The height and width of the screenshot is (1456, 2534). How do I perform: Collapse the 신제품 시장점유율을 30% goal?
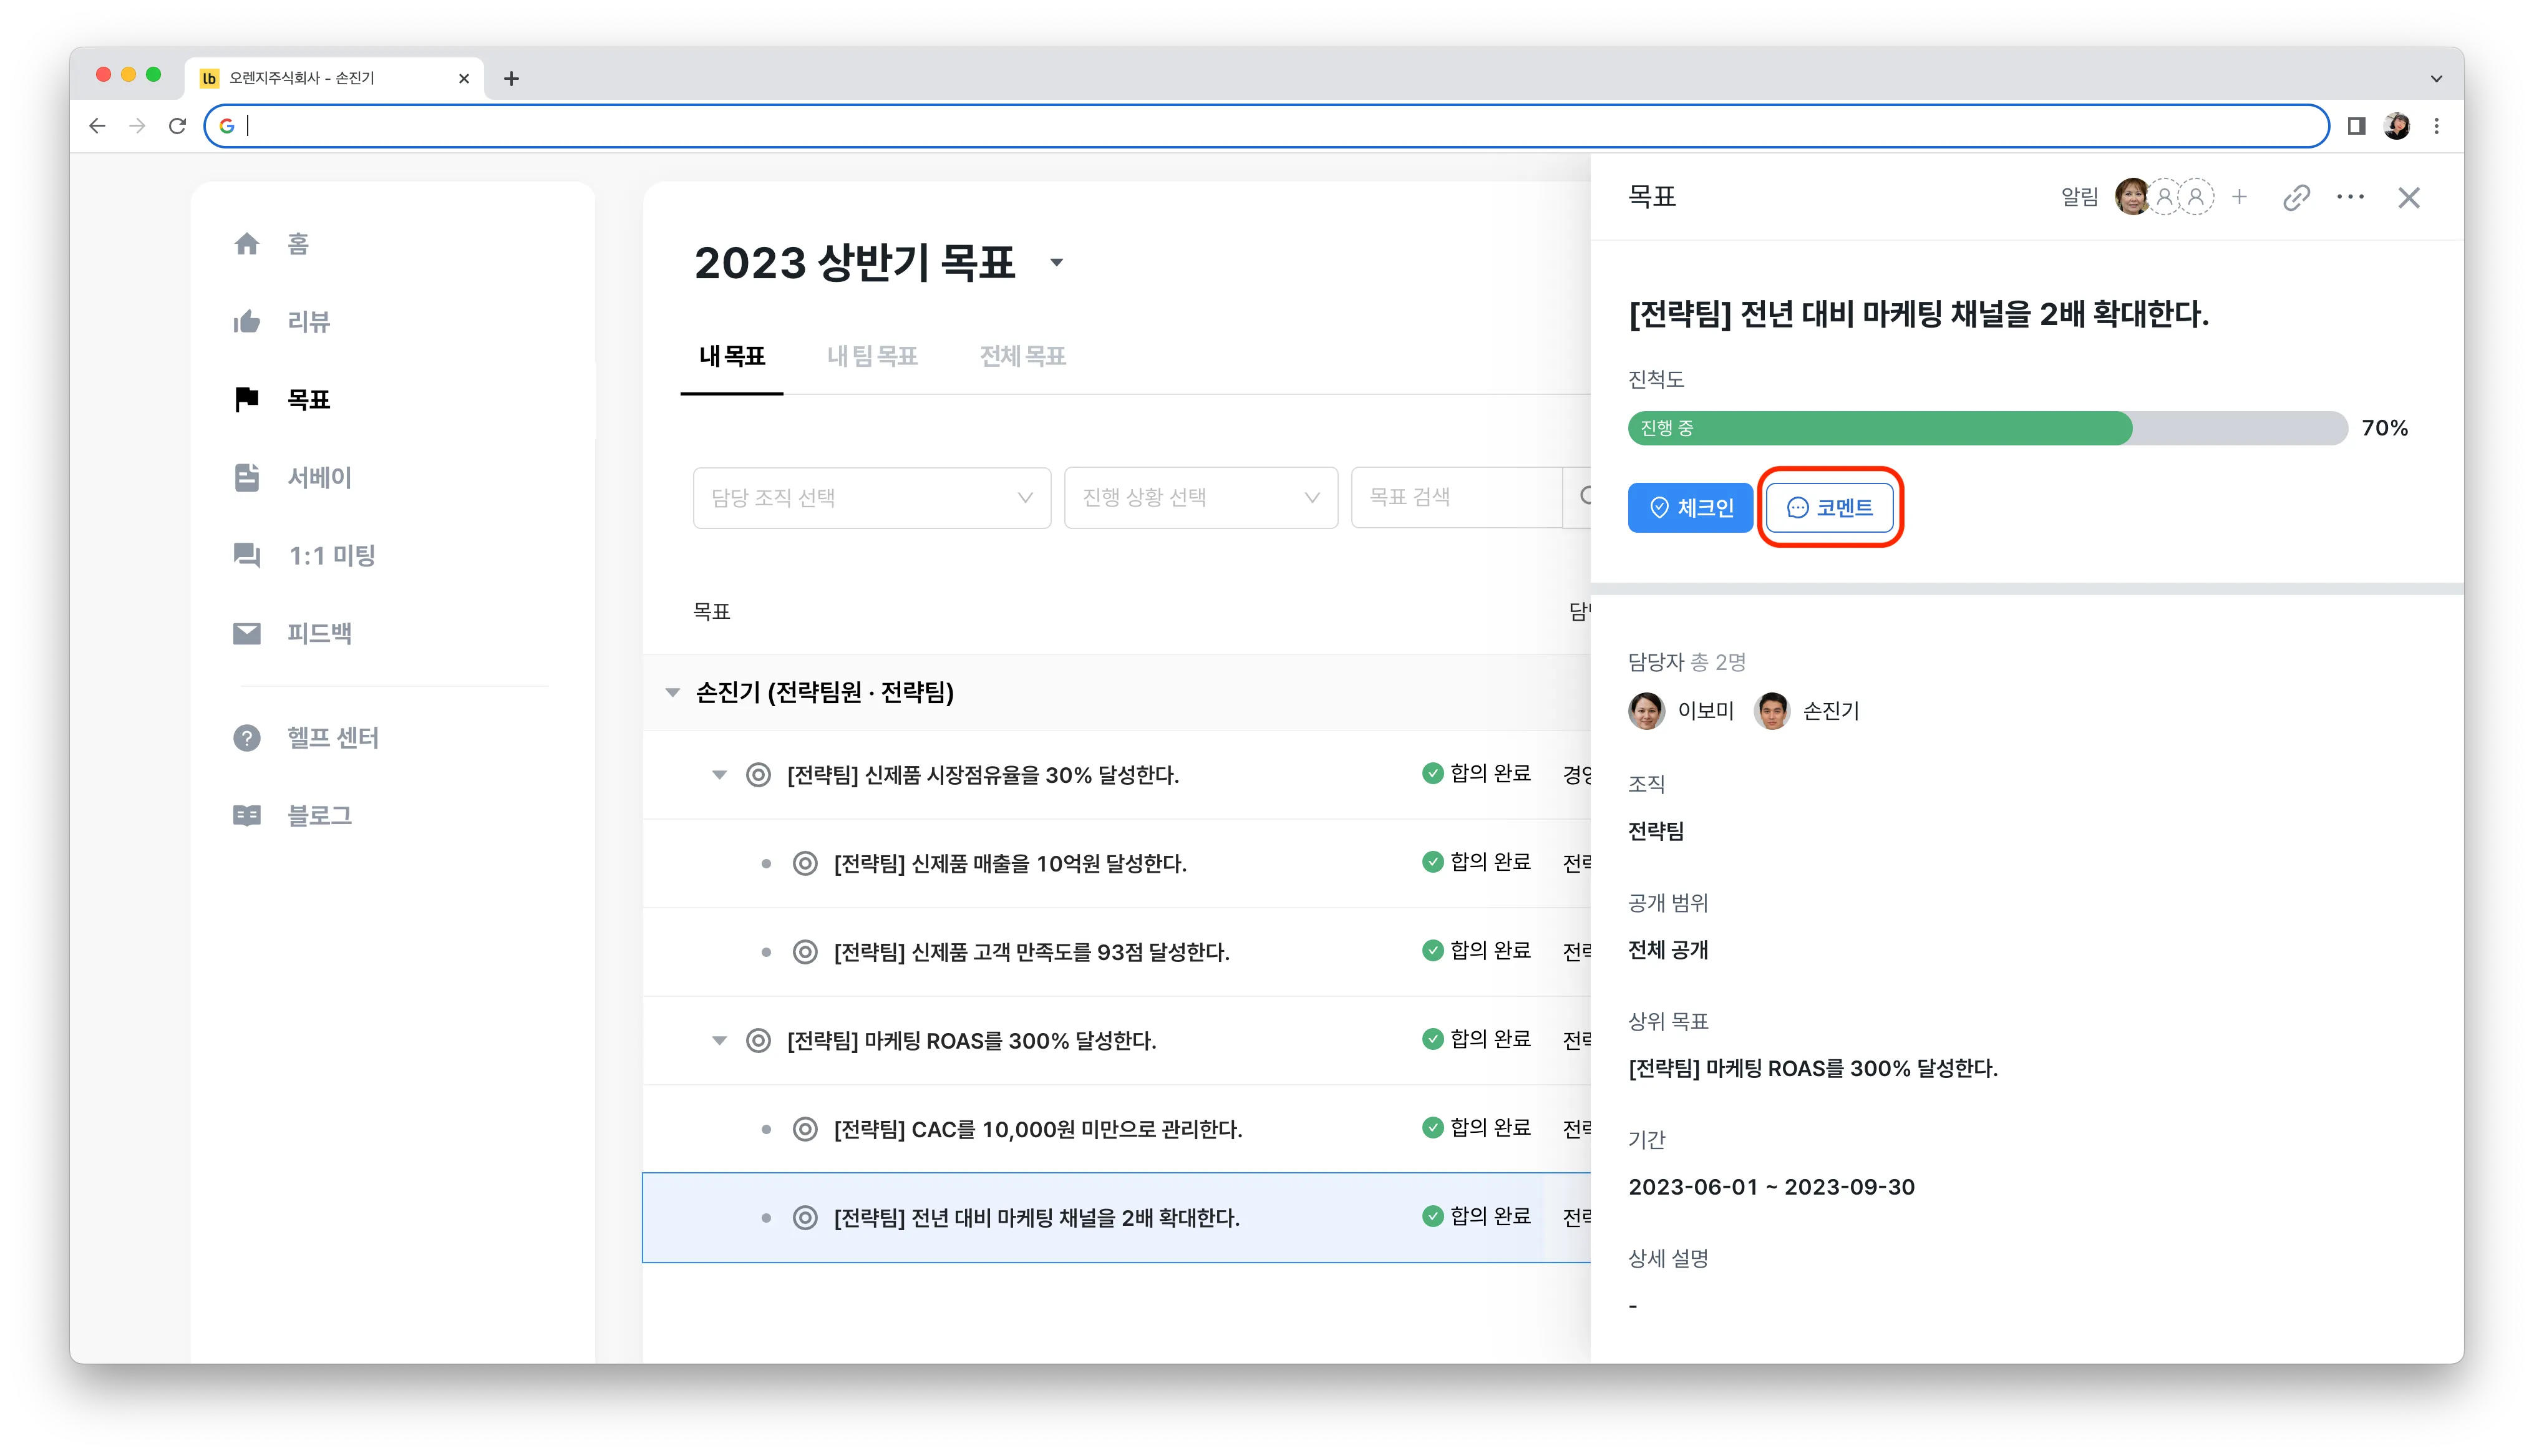tap(719, 774)
